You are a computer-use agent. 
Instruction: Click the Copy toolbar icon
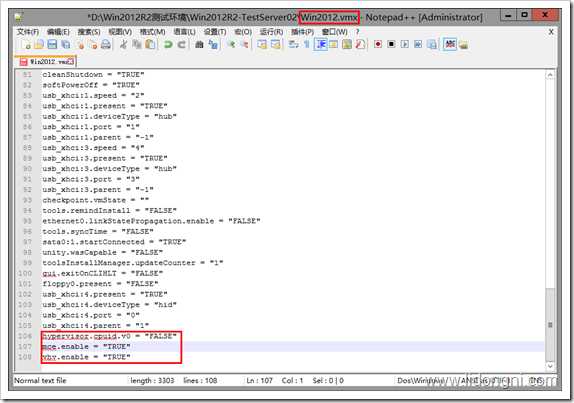[137, 45]
